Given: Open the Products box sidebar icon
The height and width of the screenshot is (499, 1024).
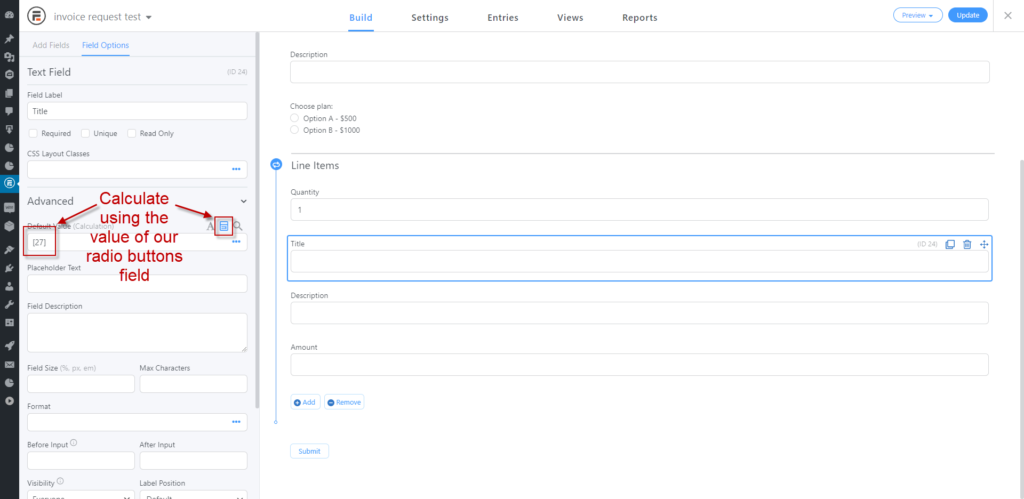Looking at the screenshot, I should [9, 226].
